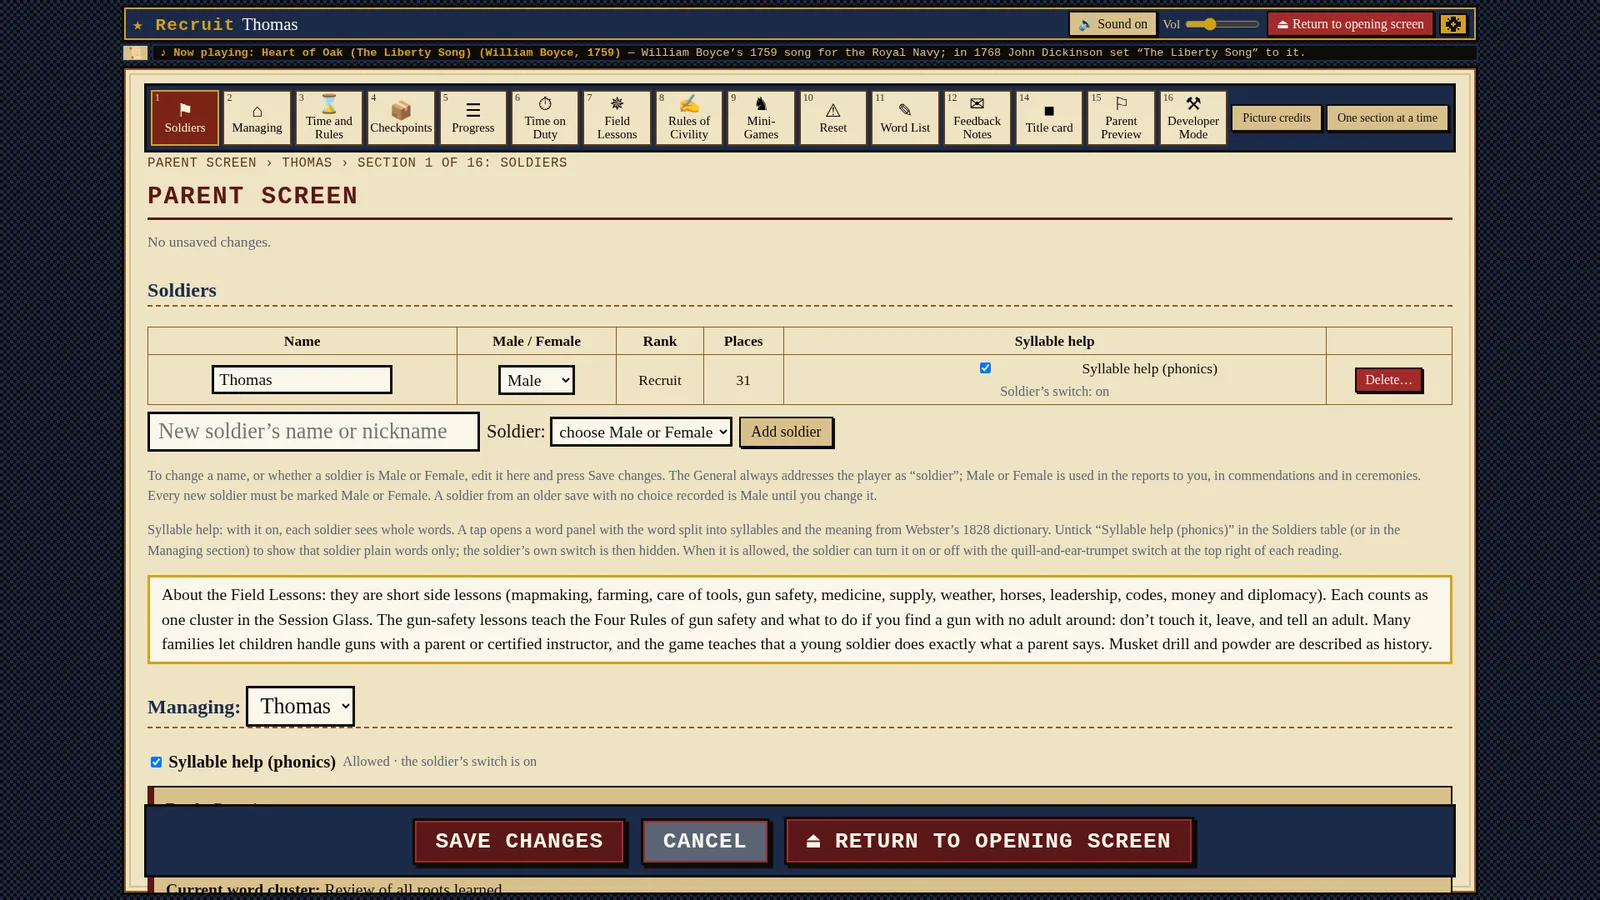Toggle the Sound on button

(1112, 24)
